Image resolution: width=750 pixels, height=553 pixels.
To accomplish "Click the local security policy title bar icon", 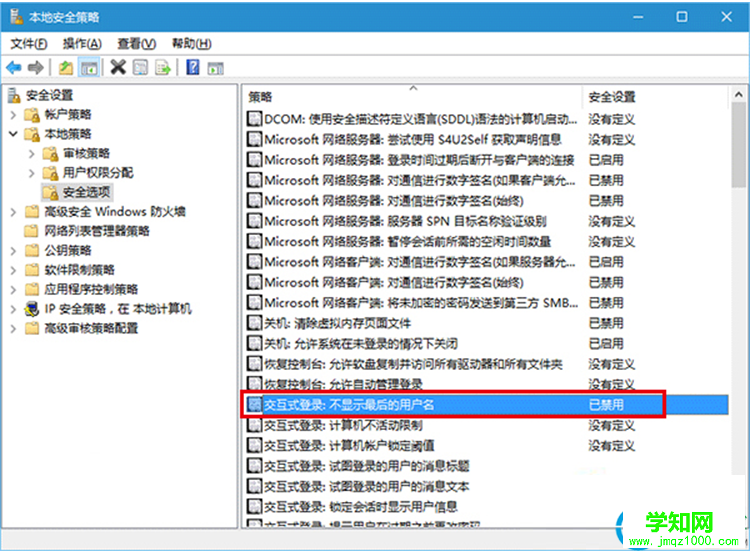I will pyautogui.click(x=16, y=16).
